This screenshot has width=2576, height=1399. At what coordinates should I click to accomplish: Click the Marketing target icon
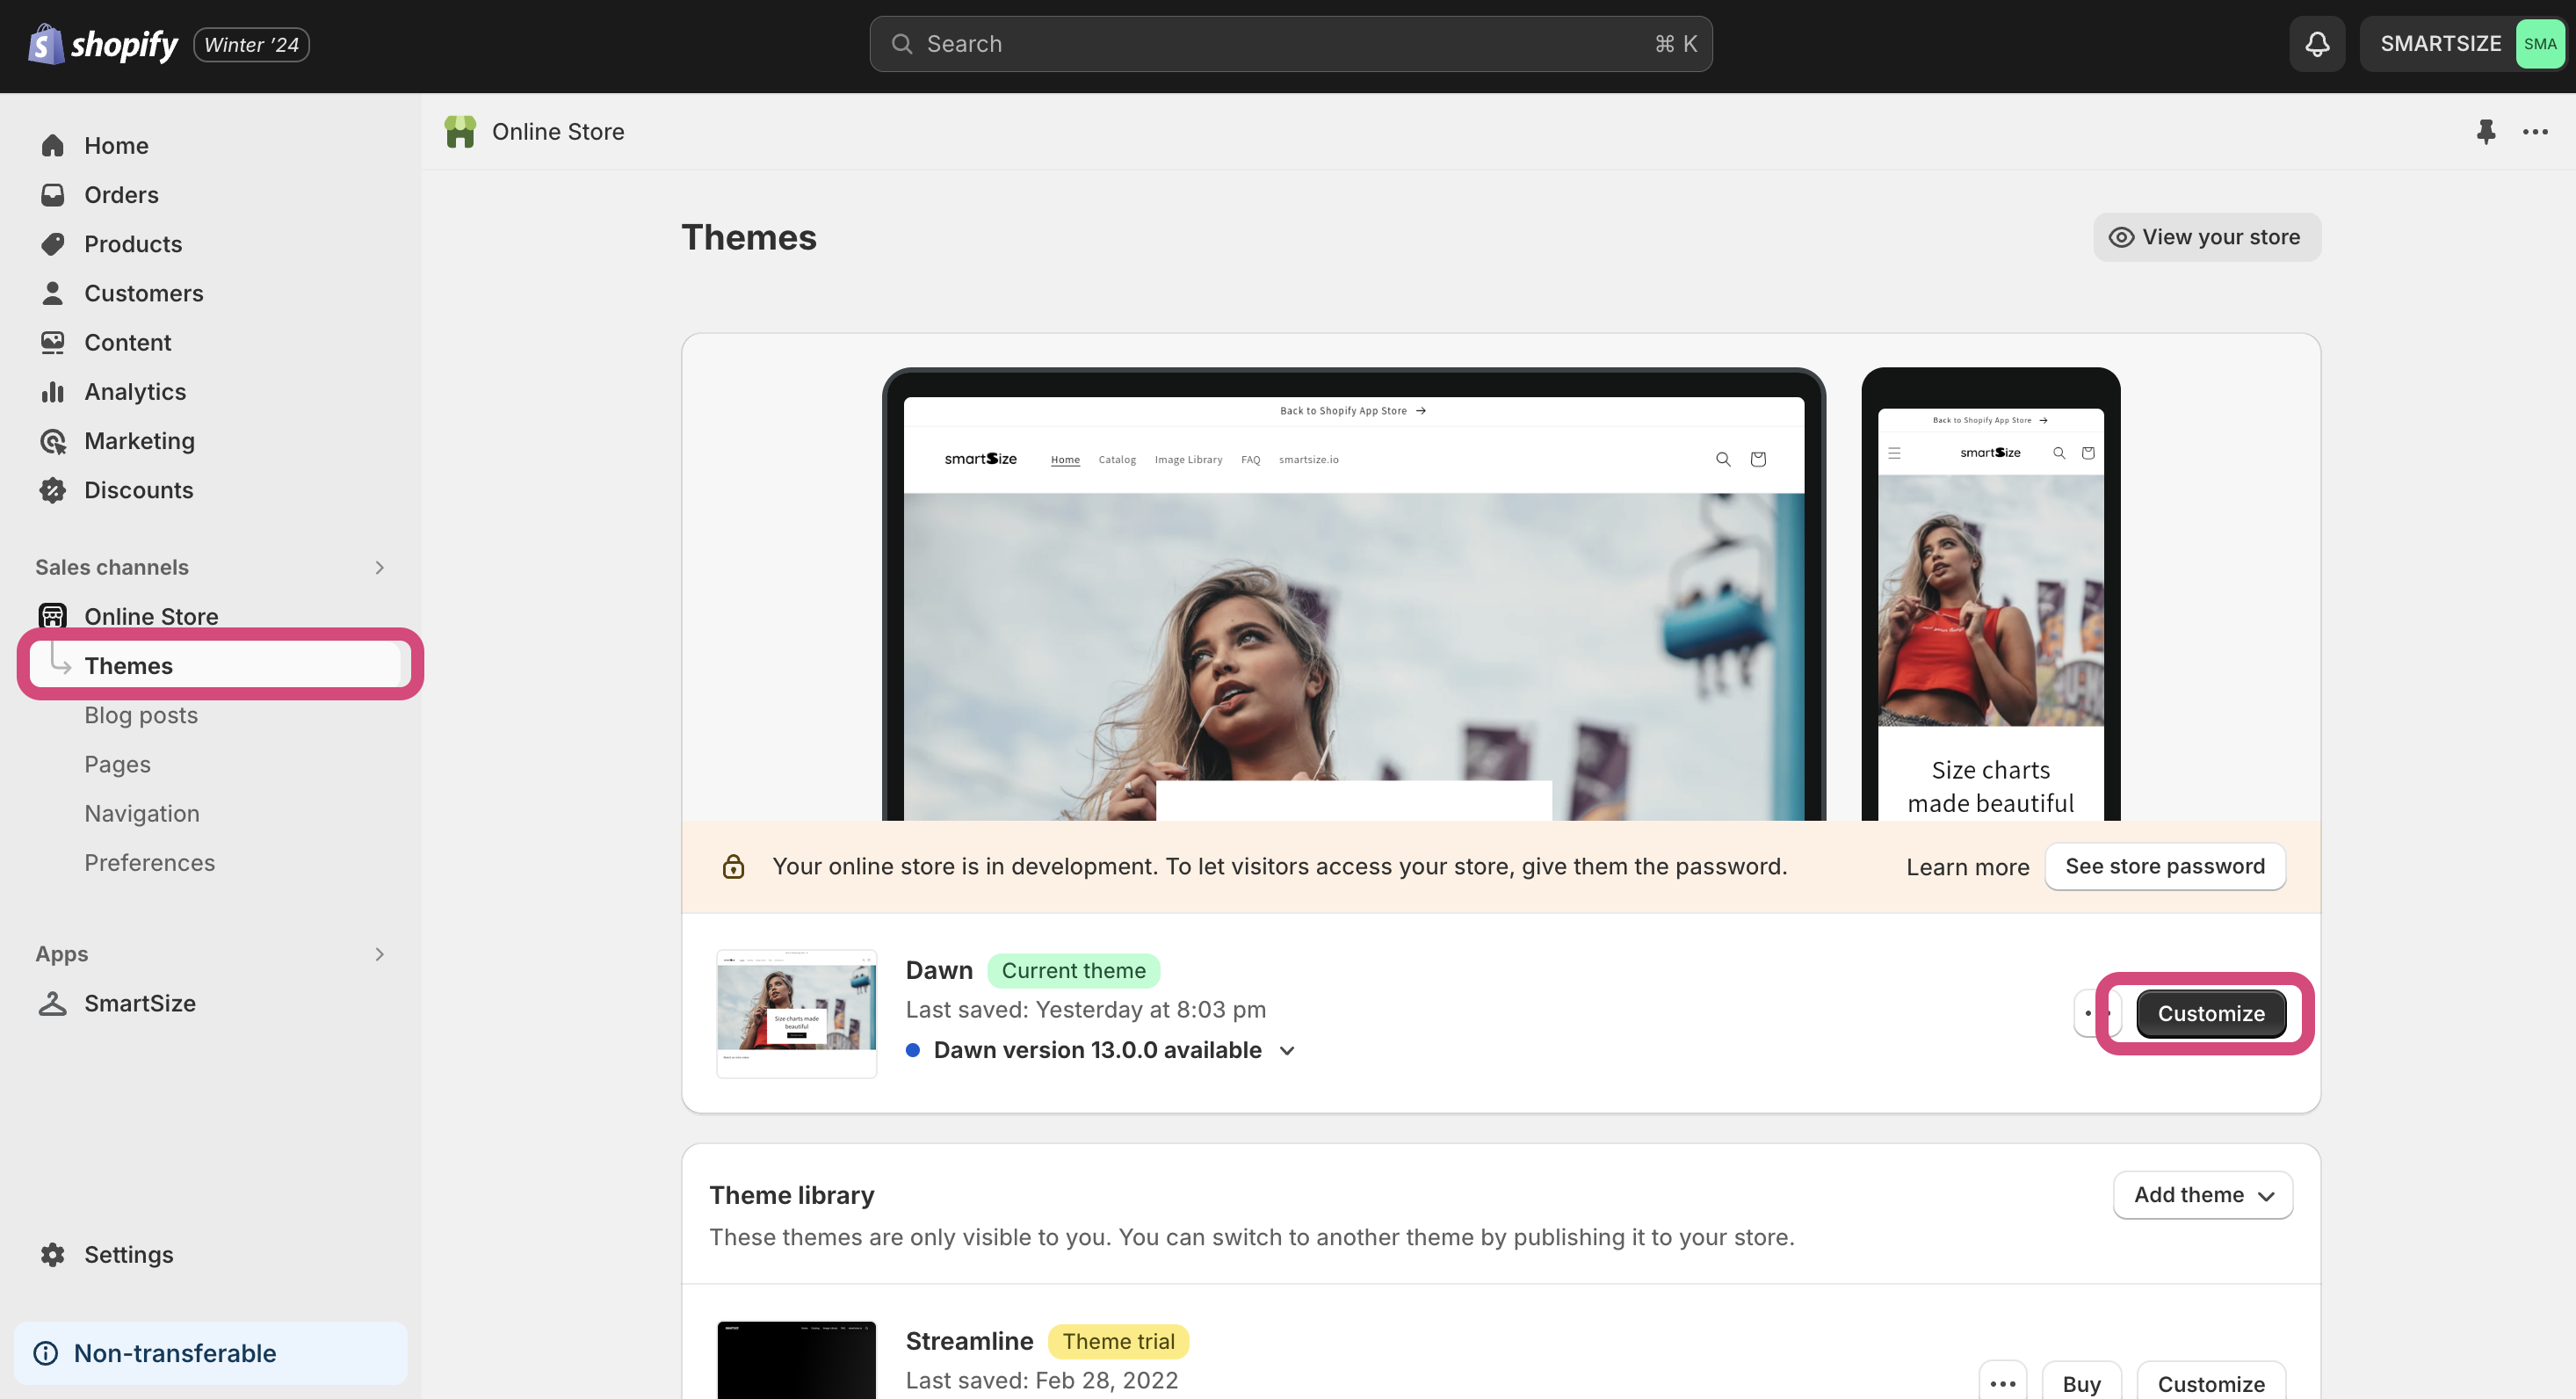52,441
